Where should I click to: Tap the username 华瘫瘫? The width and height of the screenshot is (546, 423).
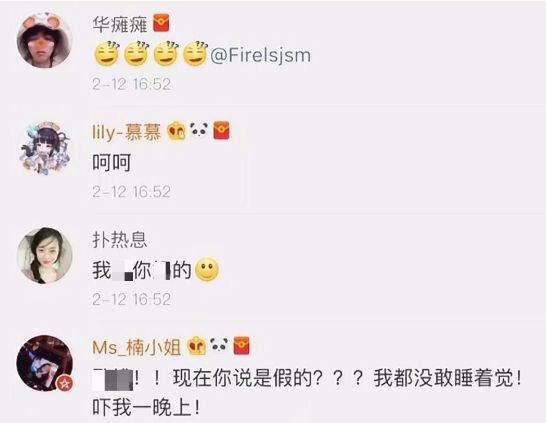click(120, 24)
